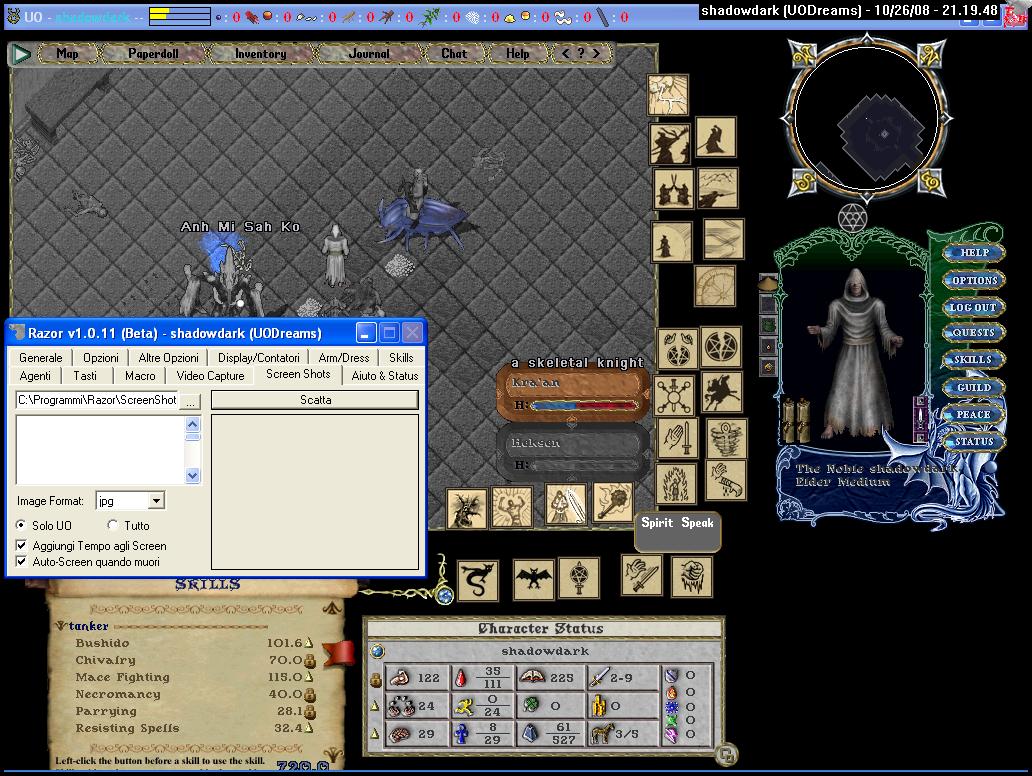Click the bleeding arm spell icon
Viewport: 1032px width, 776px height.
pos(726,480)
